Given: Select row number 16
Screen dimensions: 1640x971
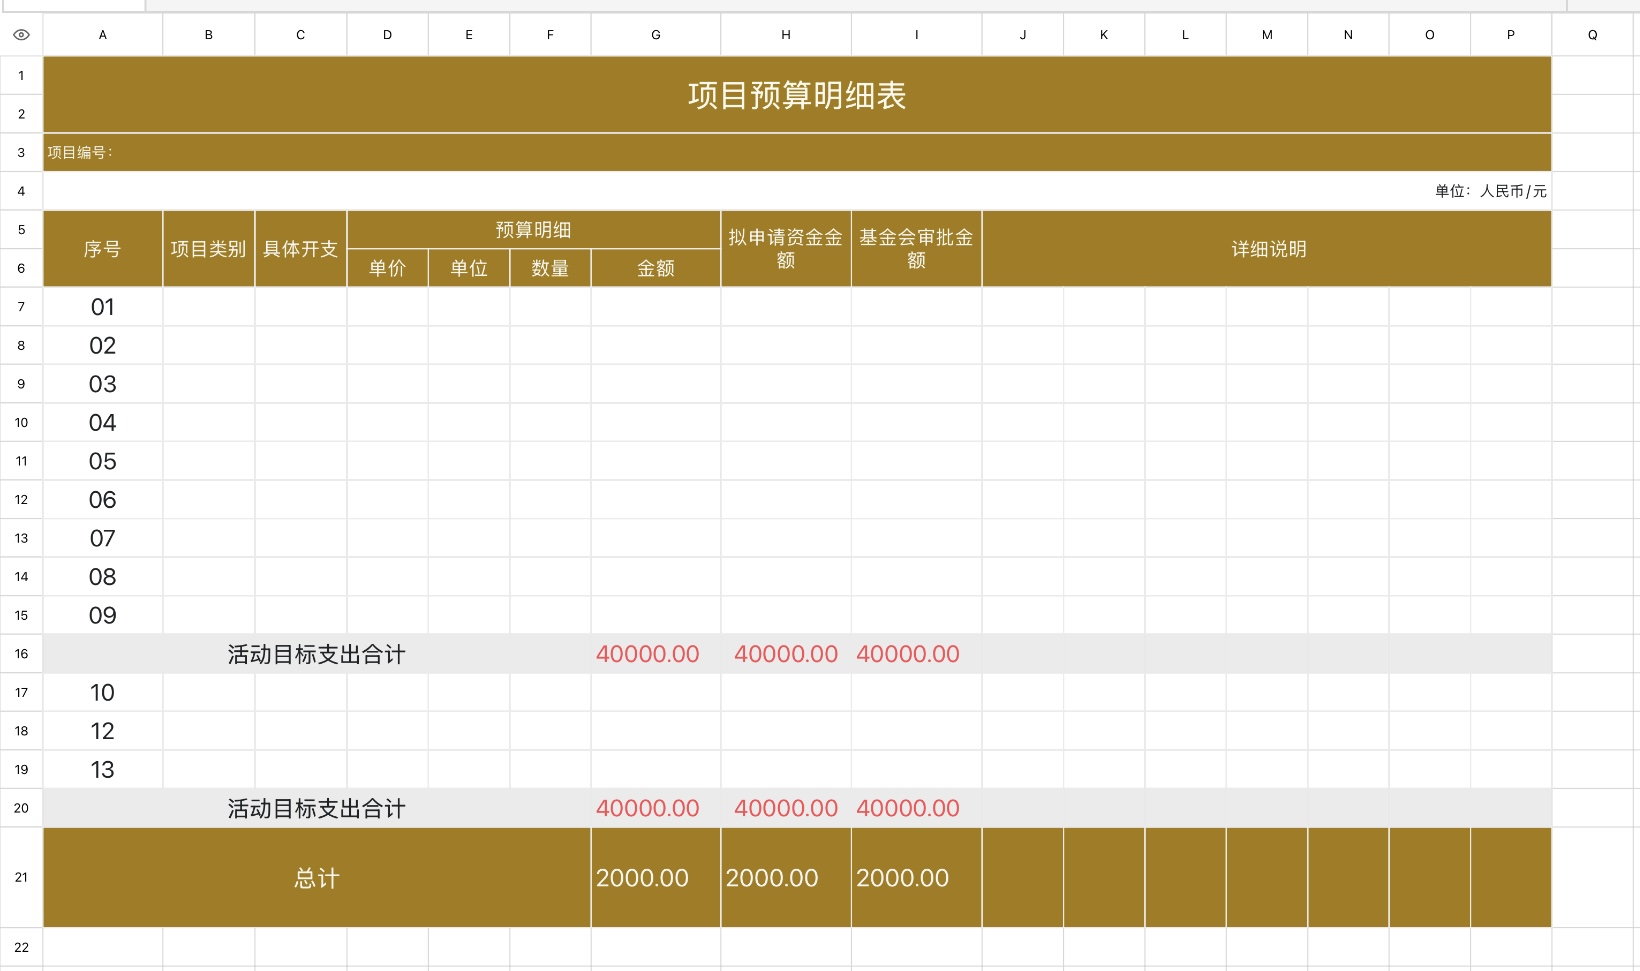Looking at the screenshot, I should 21,653.
